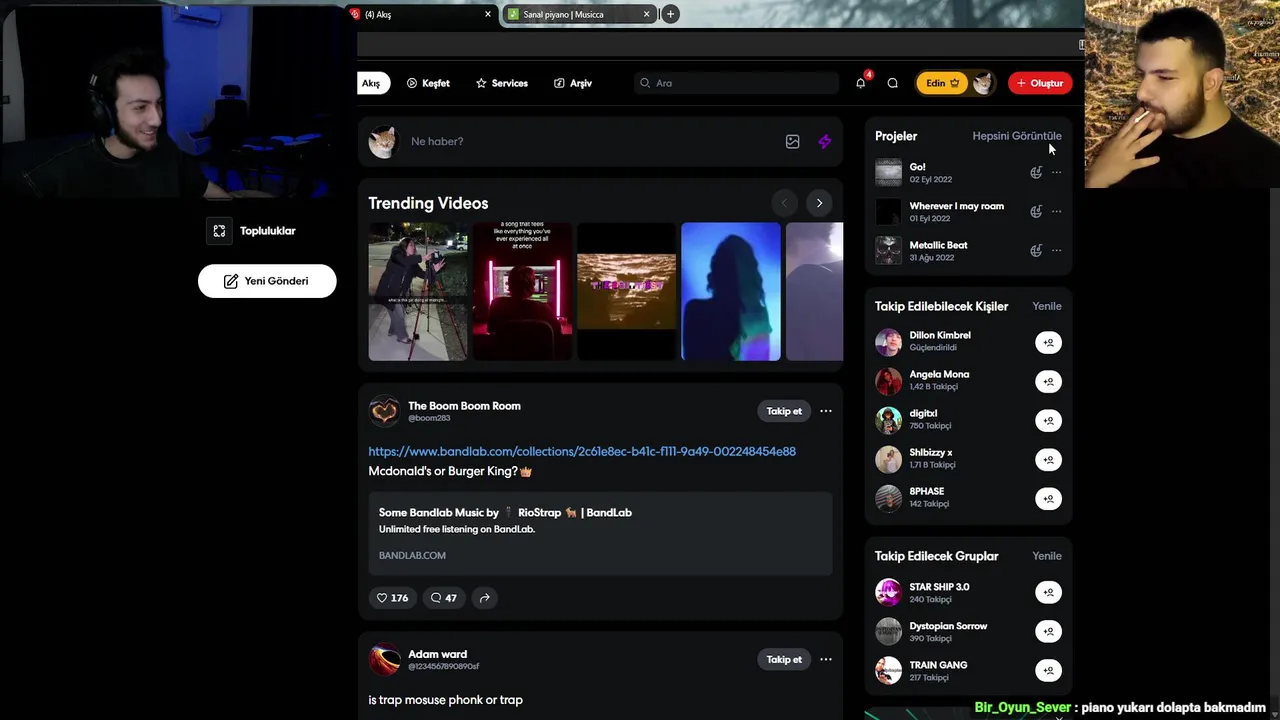Viewport: 1280px width, 720px height.
Task: Follow 8PHASE with the add icon
Action: 1048,499
